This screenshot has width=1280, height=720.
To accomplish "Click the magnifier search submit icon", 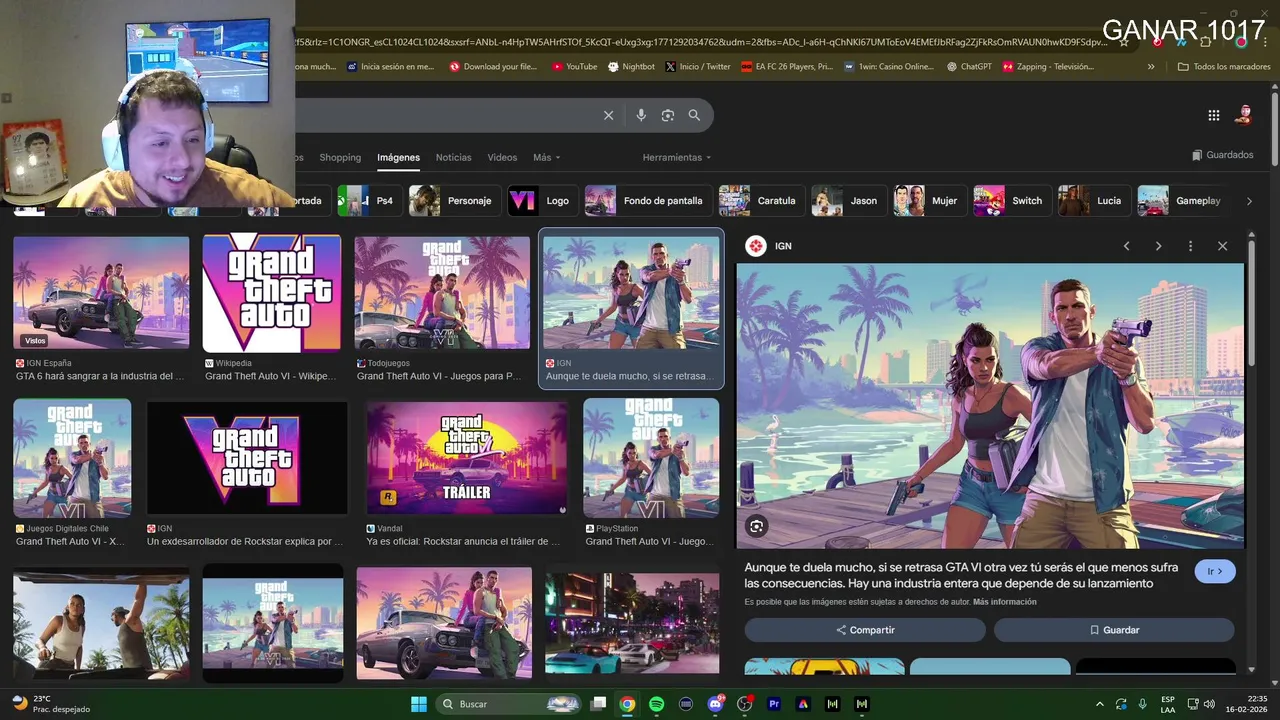I will point(694,115).
